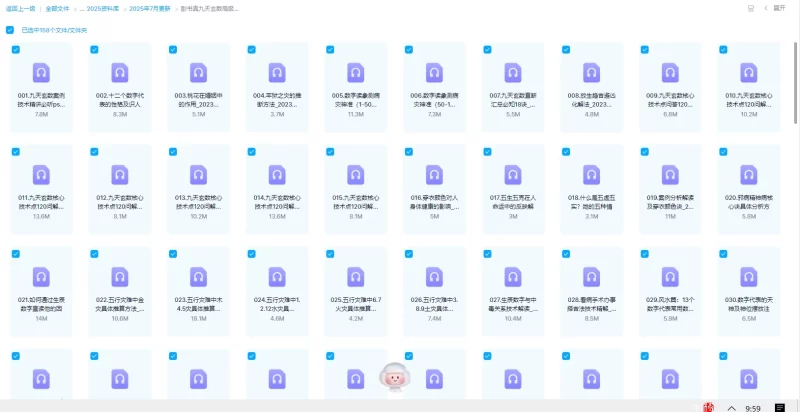Expand the side panel with 展开
This screenshot has height=412, width=800.
tap(778, 8)
